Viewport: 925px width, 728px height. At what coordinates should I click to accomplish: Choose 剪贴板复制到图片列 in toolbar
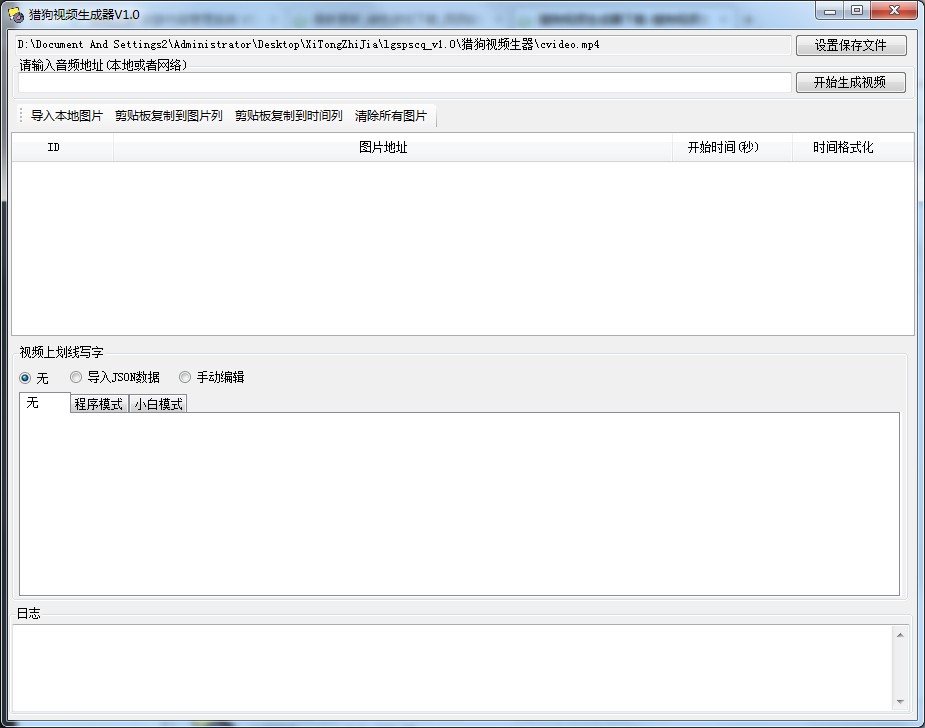click(169, 116)
